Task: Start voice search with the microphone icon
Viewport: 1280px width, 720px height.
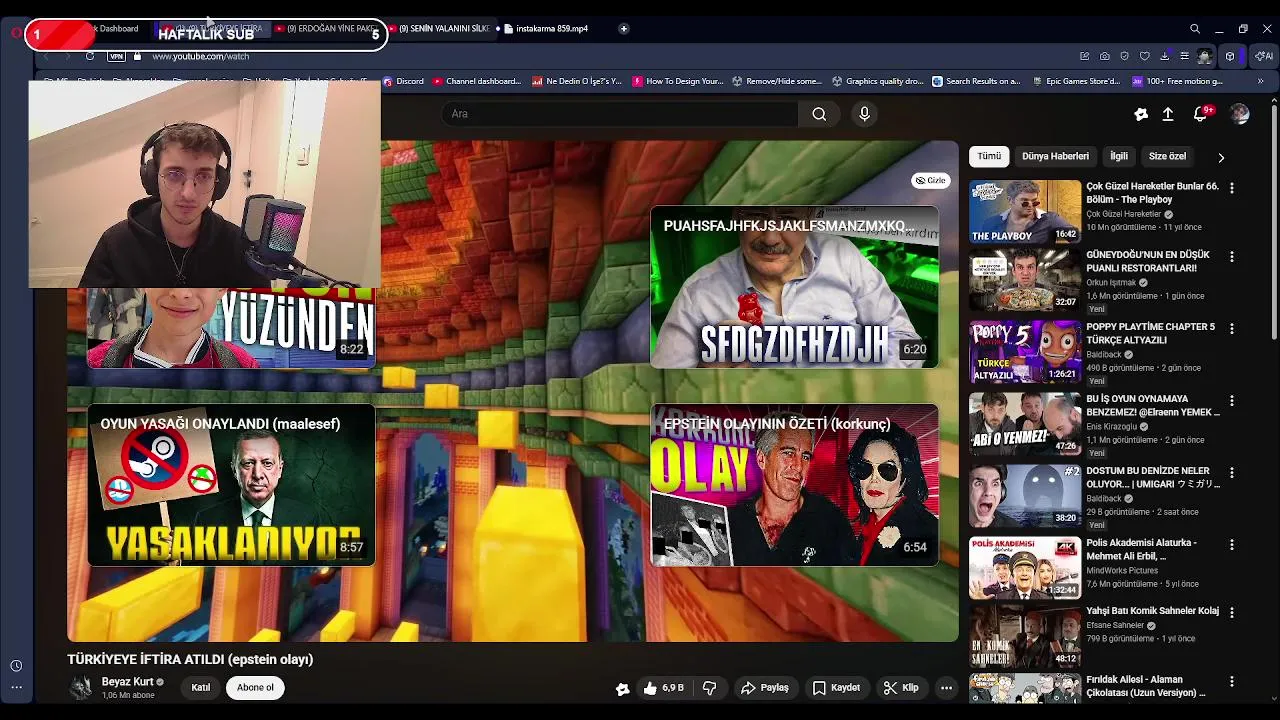Action: click(865, 114)
